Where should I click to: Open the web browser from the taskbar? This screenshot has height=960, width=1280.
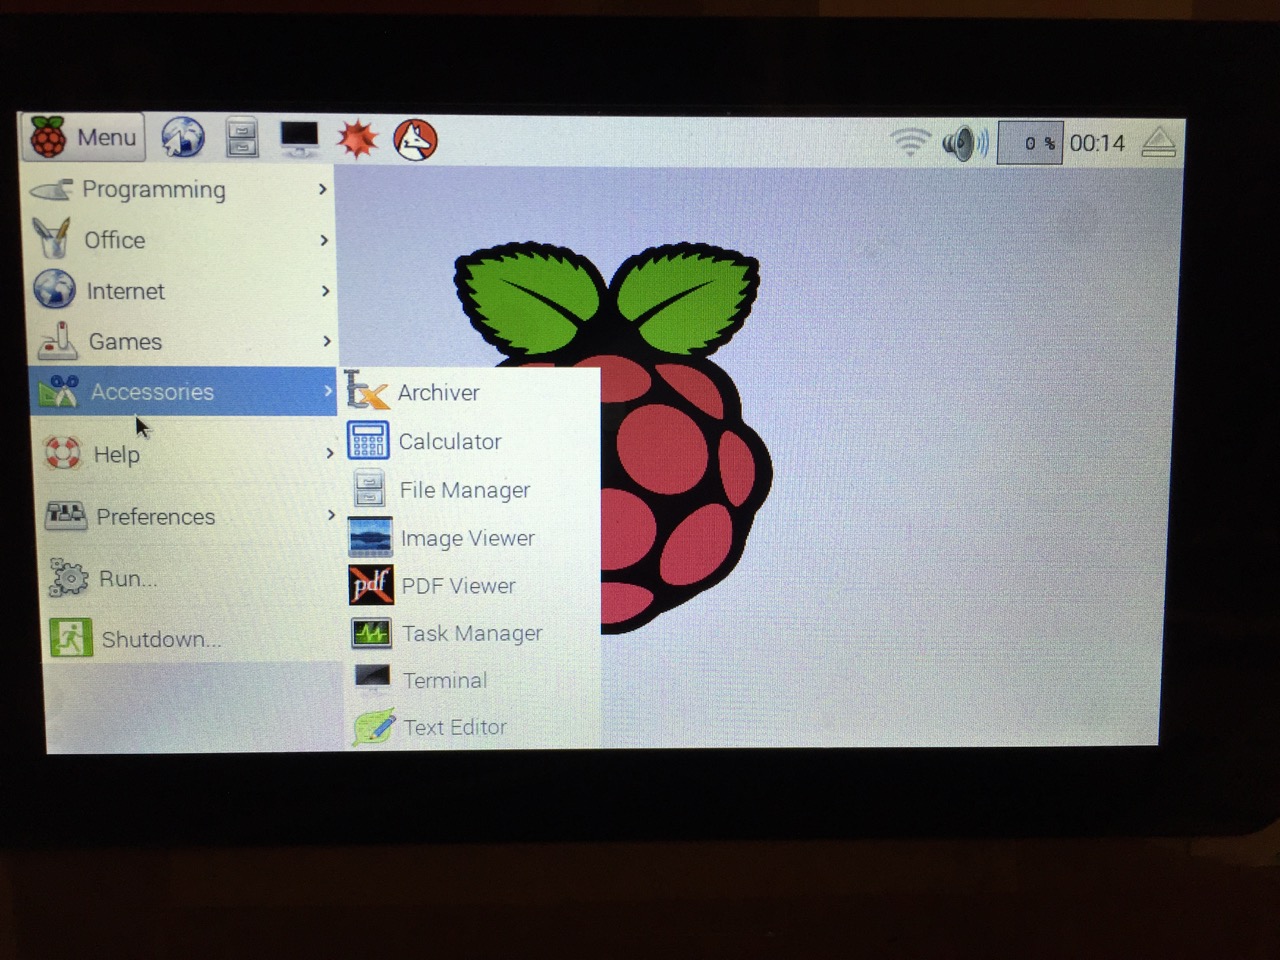(x=183, y=138)
